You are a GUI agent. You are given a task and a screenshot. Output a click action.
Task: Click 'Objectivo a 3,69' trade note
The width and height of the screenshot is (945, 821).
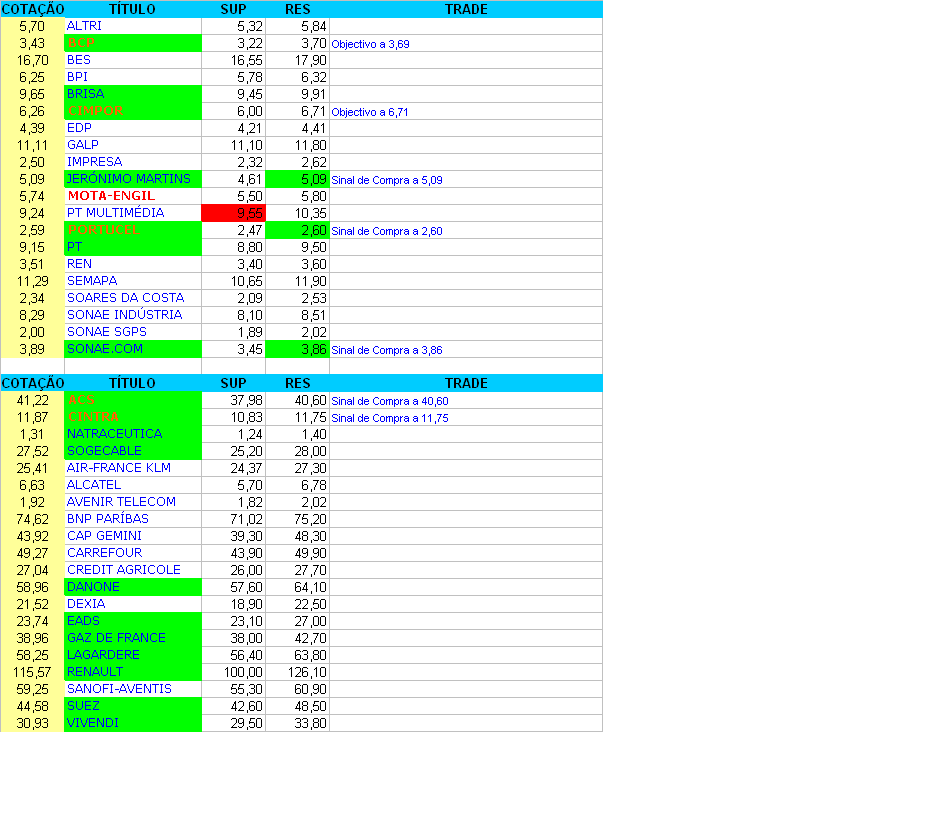(371, 44)
